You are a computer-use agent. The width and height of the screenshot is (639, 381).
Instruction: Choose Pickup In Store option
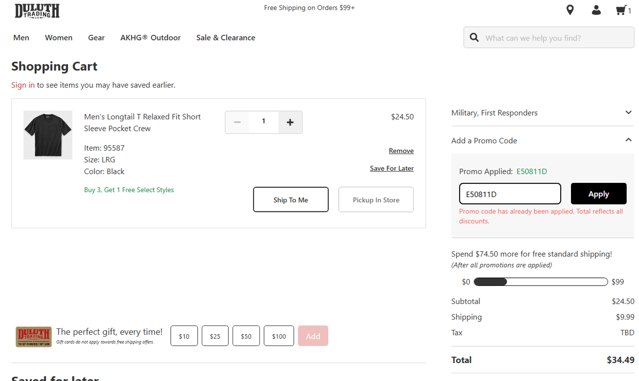pos(376,199)
